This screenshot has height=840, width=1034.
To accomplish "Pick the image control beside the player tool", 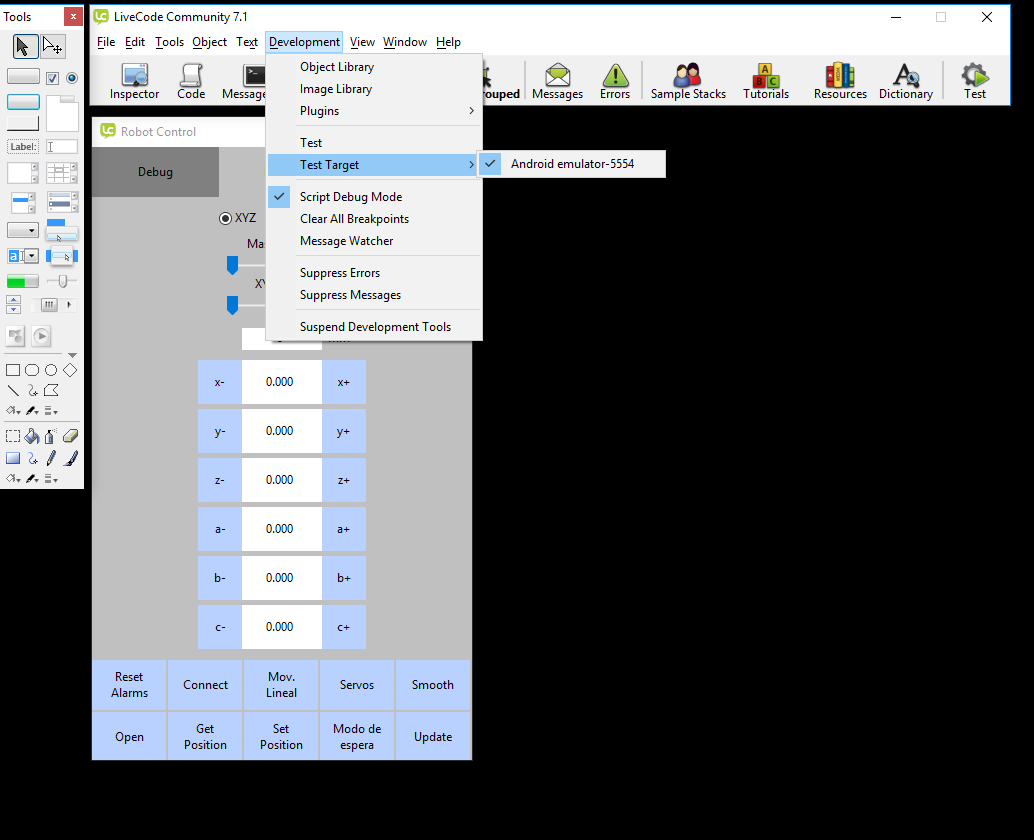I will click(x=15, y=336).
